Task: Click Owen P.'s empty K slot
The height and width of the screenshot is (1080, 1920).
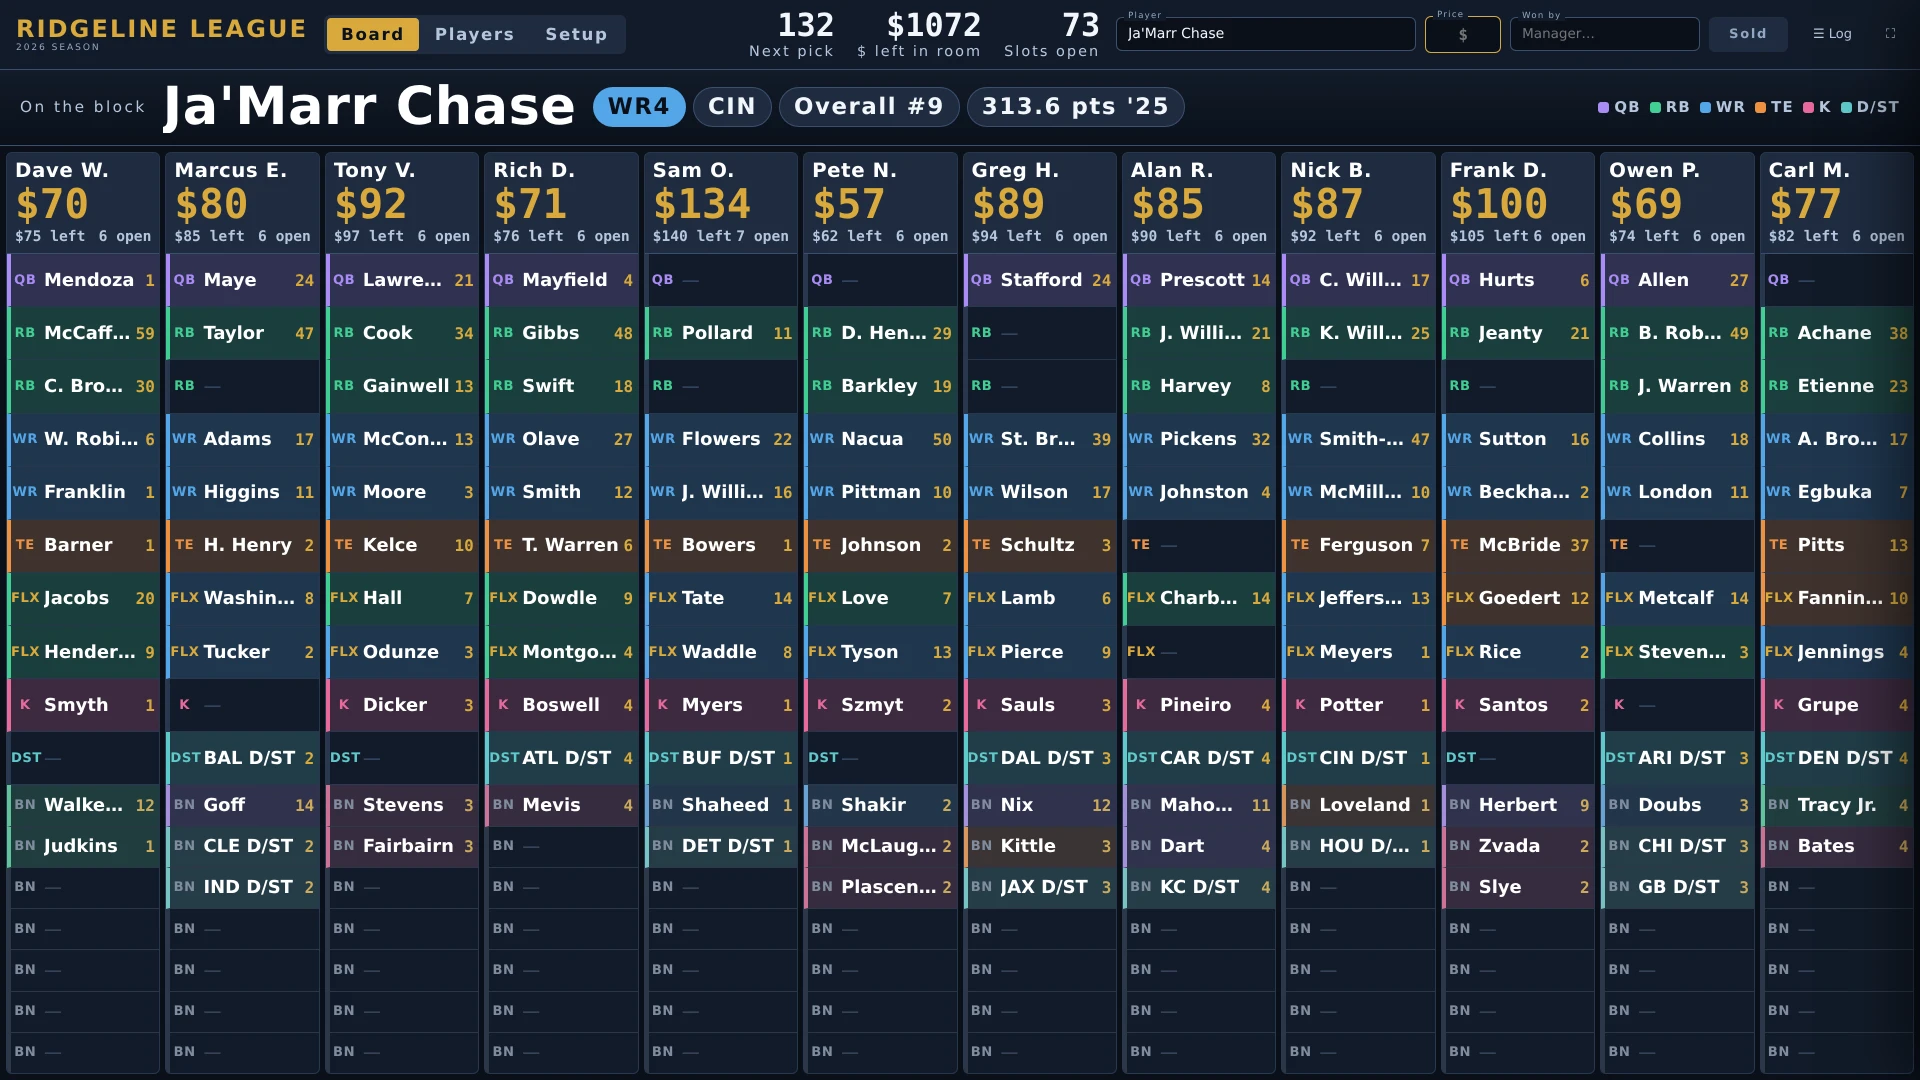Action: [1678, 705]
